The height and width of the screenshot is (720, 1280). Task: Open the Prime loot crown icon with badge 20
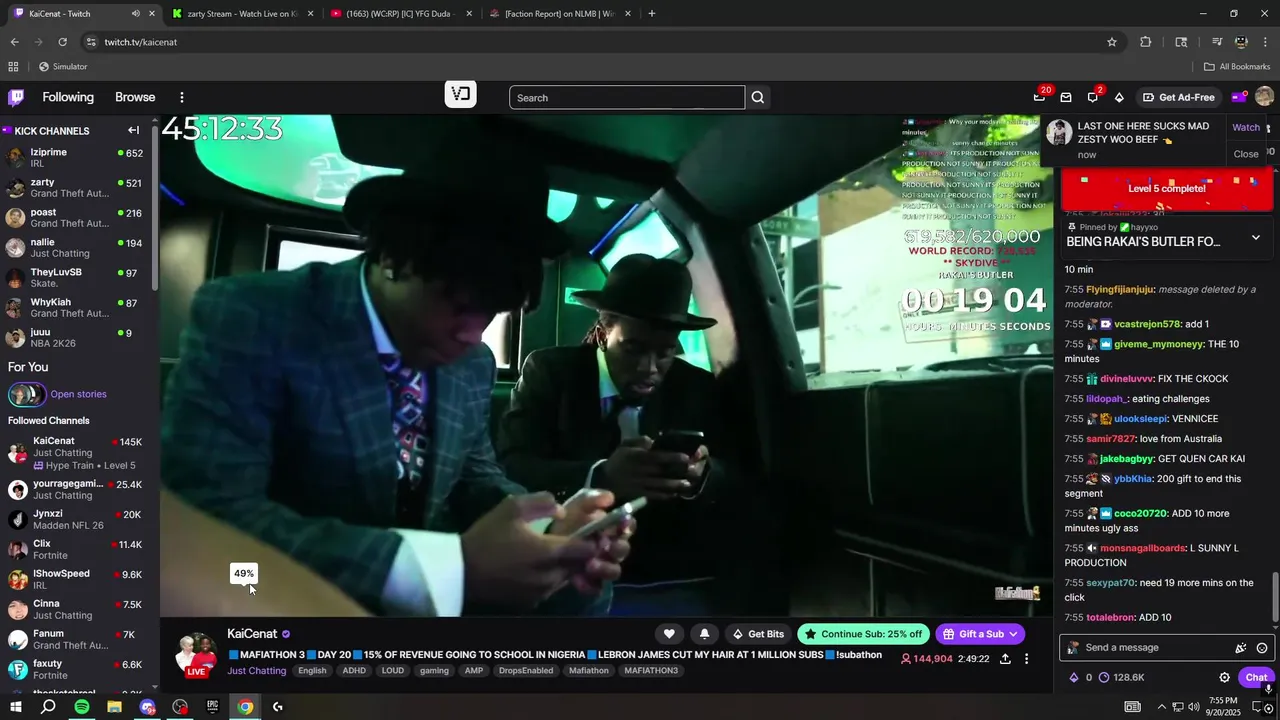point(1039,97)
